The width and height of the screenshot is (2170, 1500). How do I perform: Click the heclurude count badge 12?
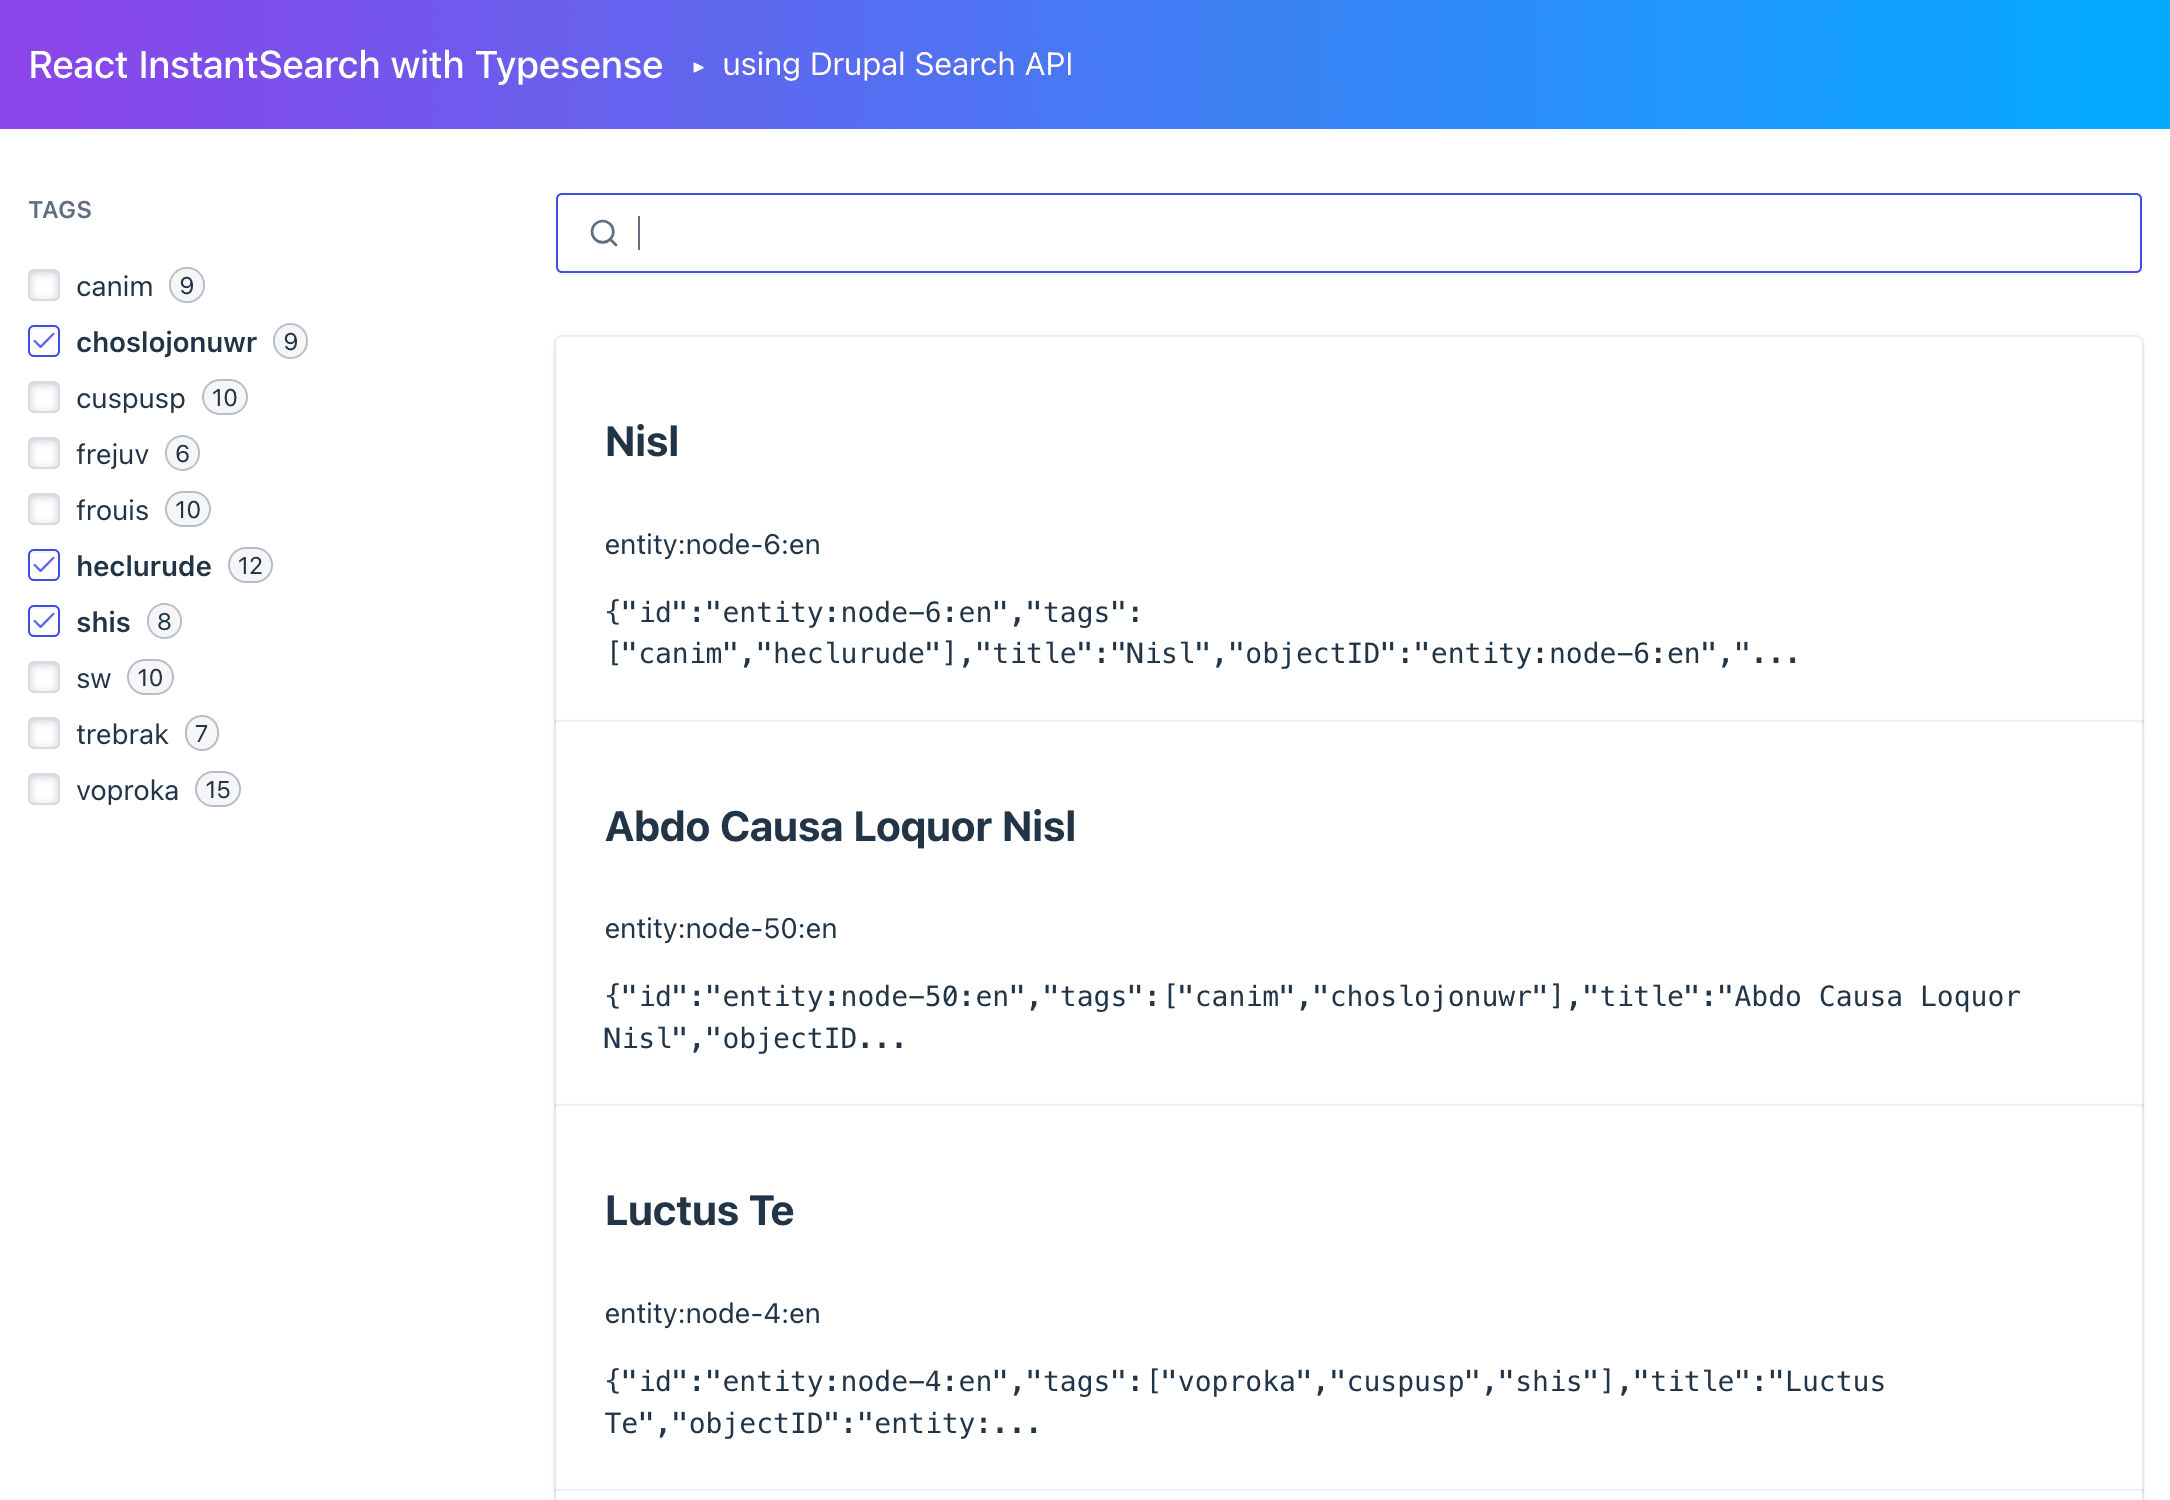pyautogui.click(x=250, y=566)
